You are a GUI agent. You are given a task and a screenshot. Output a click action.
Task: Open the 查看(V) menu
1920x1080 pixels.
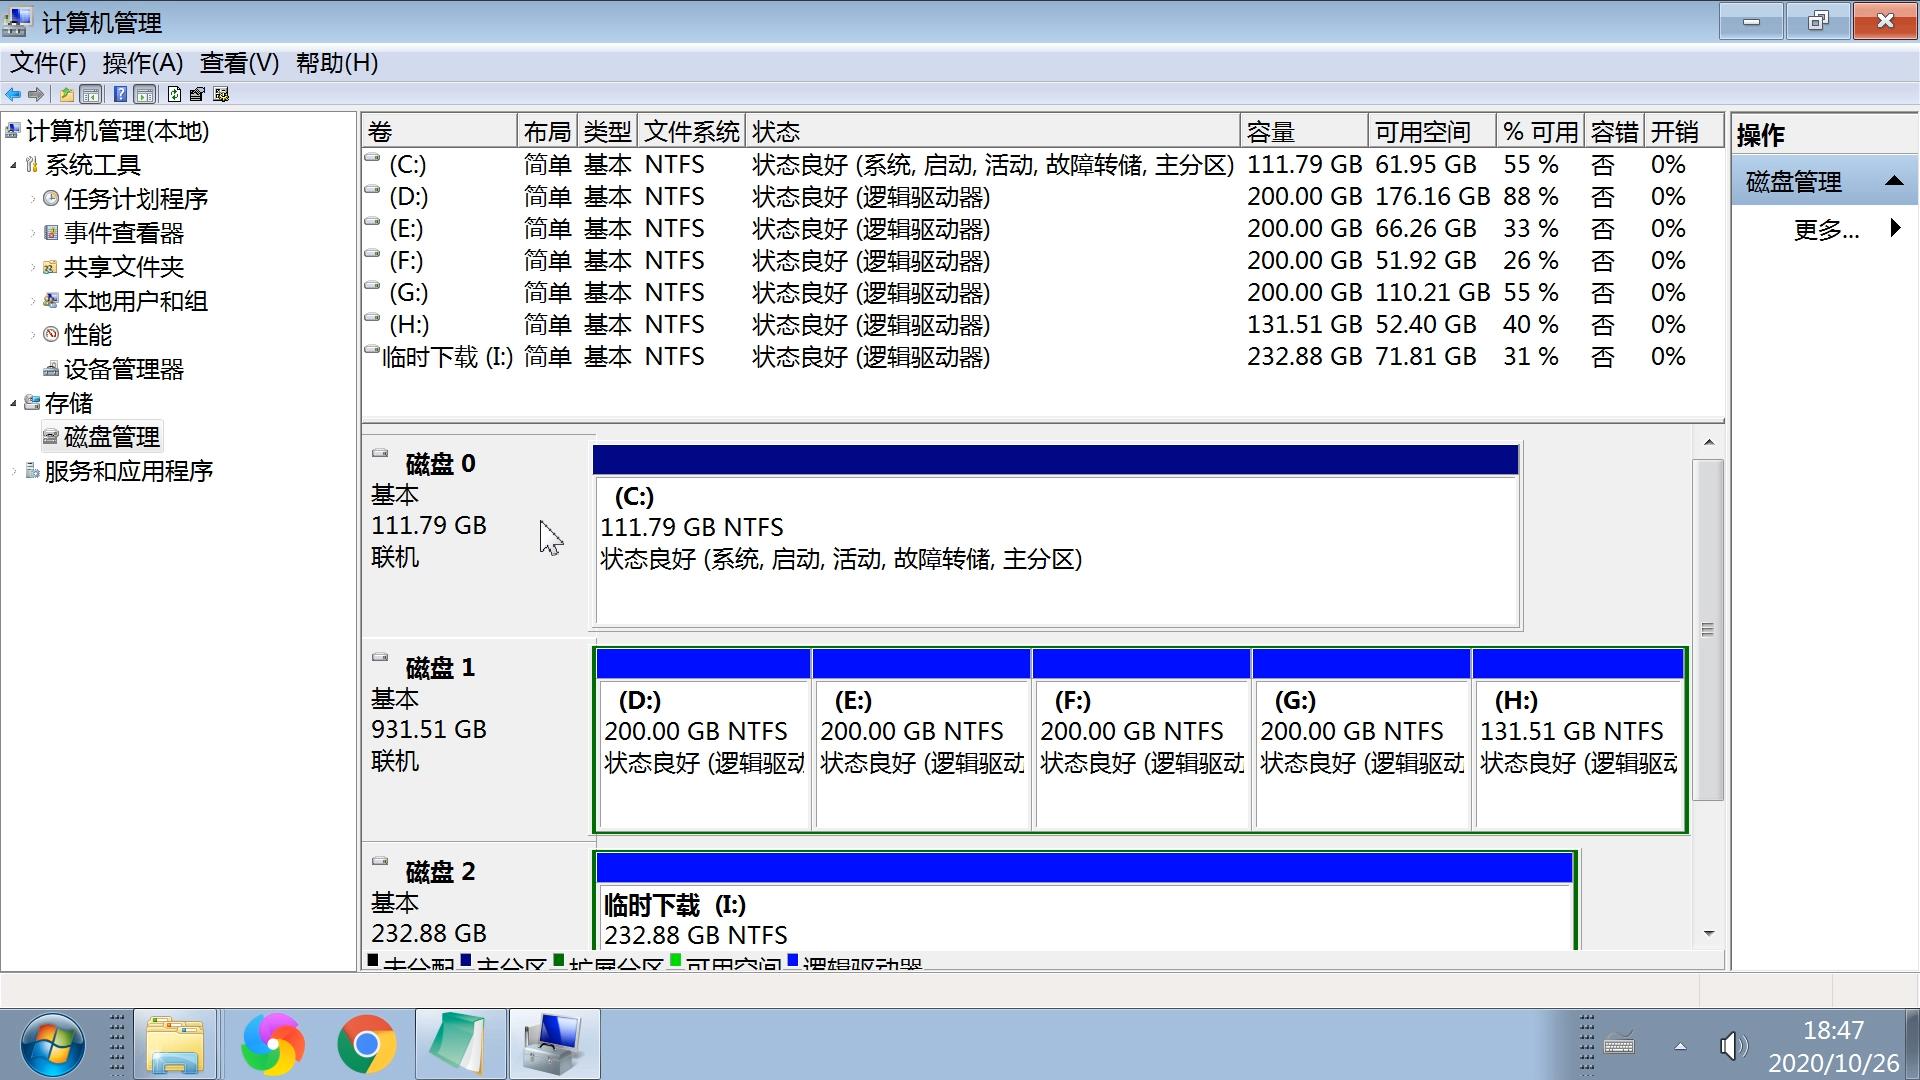(x=239, y=63)
